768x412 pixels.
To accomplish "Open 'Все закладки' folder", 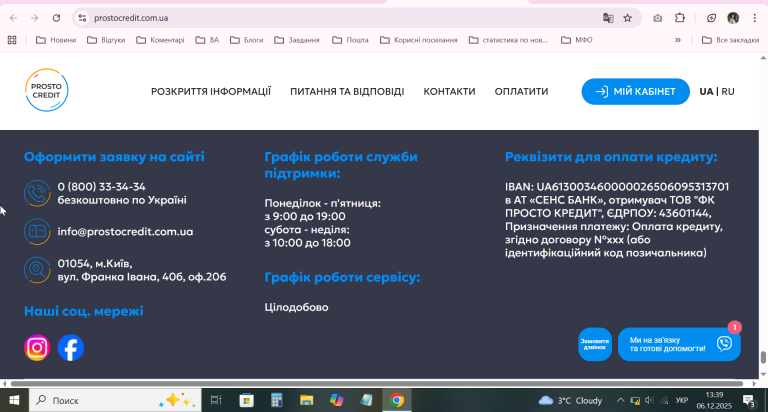I will [x=730, y=40].
